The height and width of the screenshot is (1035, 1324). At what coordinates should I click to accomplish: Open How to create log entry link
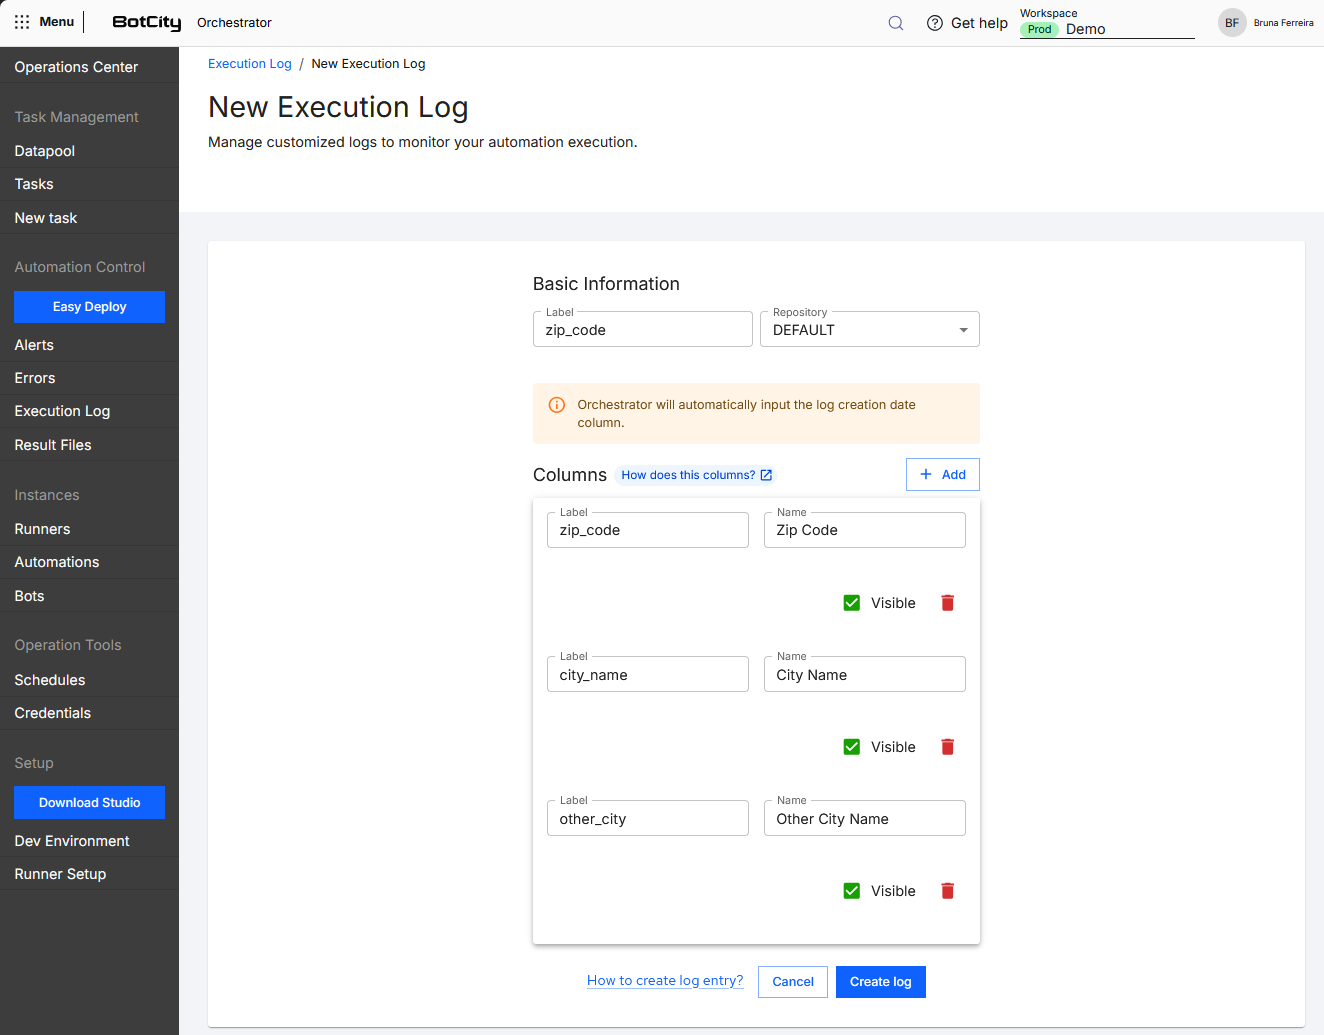coord(665,981)
